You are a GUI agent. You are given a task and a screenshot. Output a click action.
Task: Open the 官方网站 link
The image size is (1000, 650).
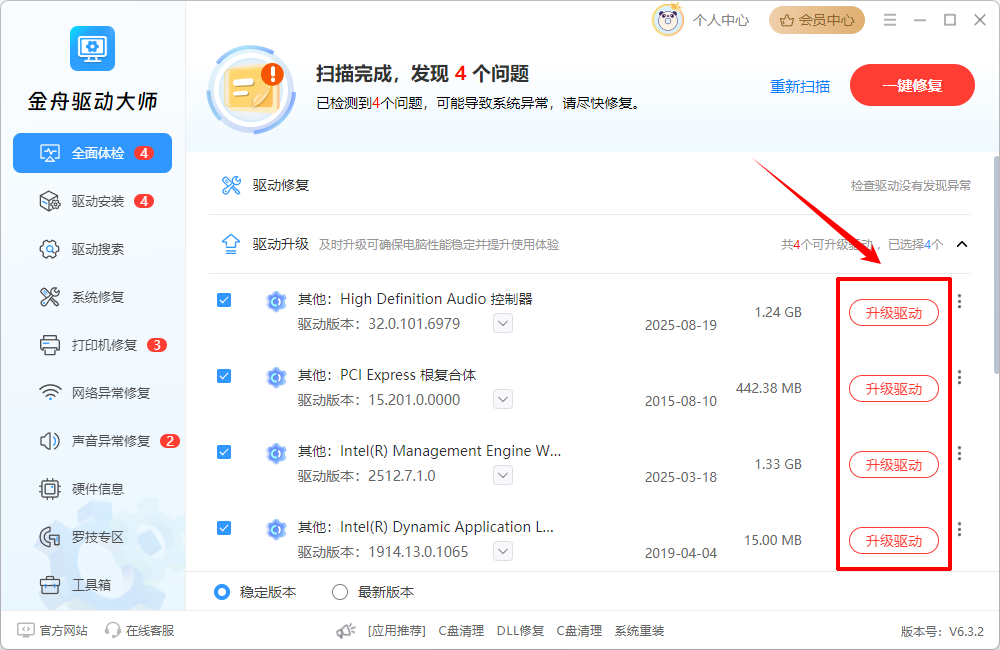pyautogui.click(x=63, y=630)
